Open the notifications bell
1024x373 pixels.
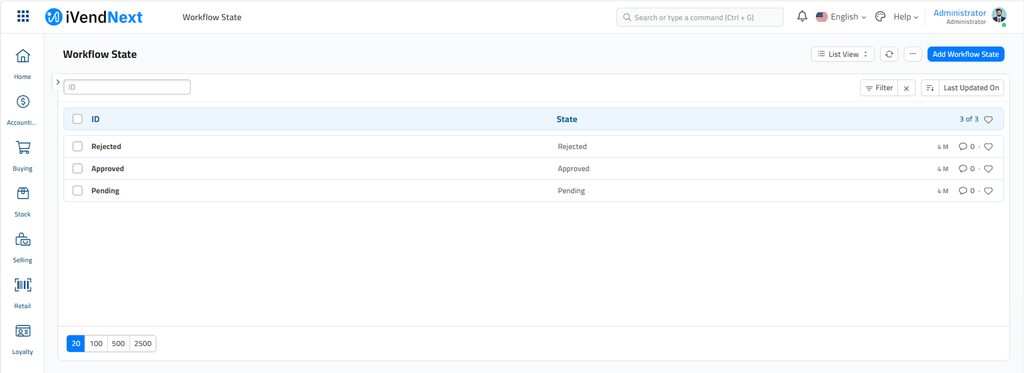click(803, 17)
